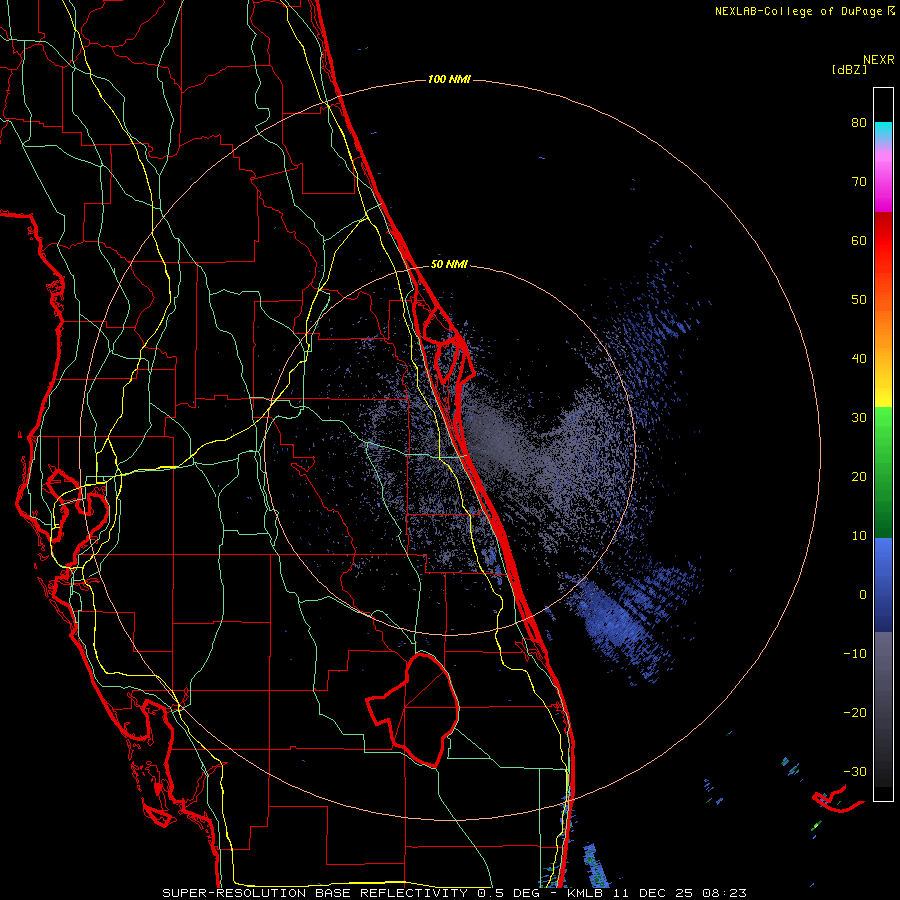
Task: Click the 70 dBZ scale value
Action: pos(859,182)
